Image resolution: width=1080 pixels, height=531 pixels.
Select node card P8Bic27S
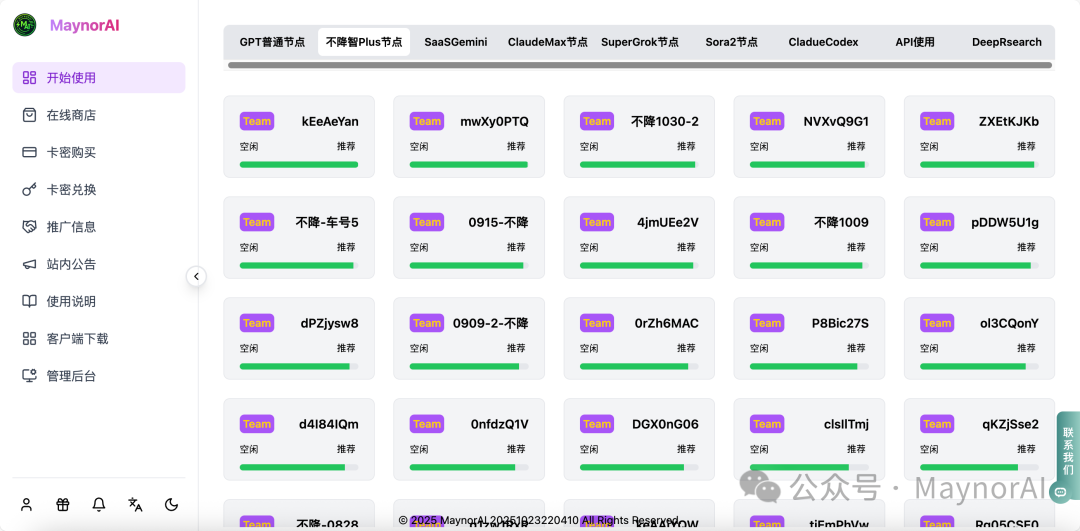point(809,338)
